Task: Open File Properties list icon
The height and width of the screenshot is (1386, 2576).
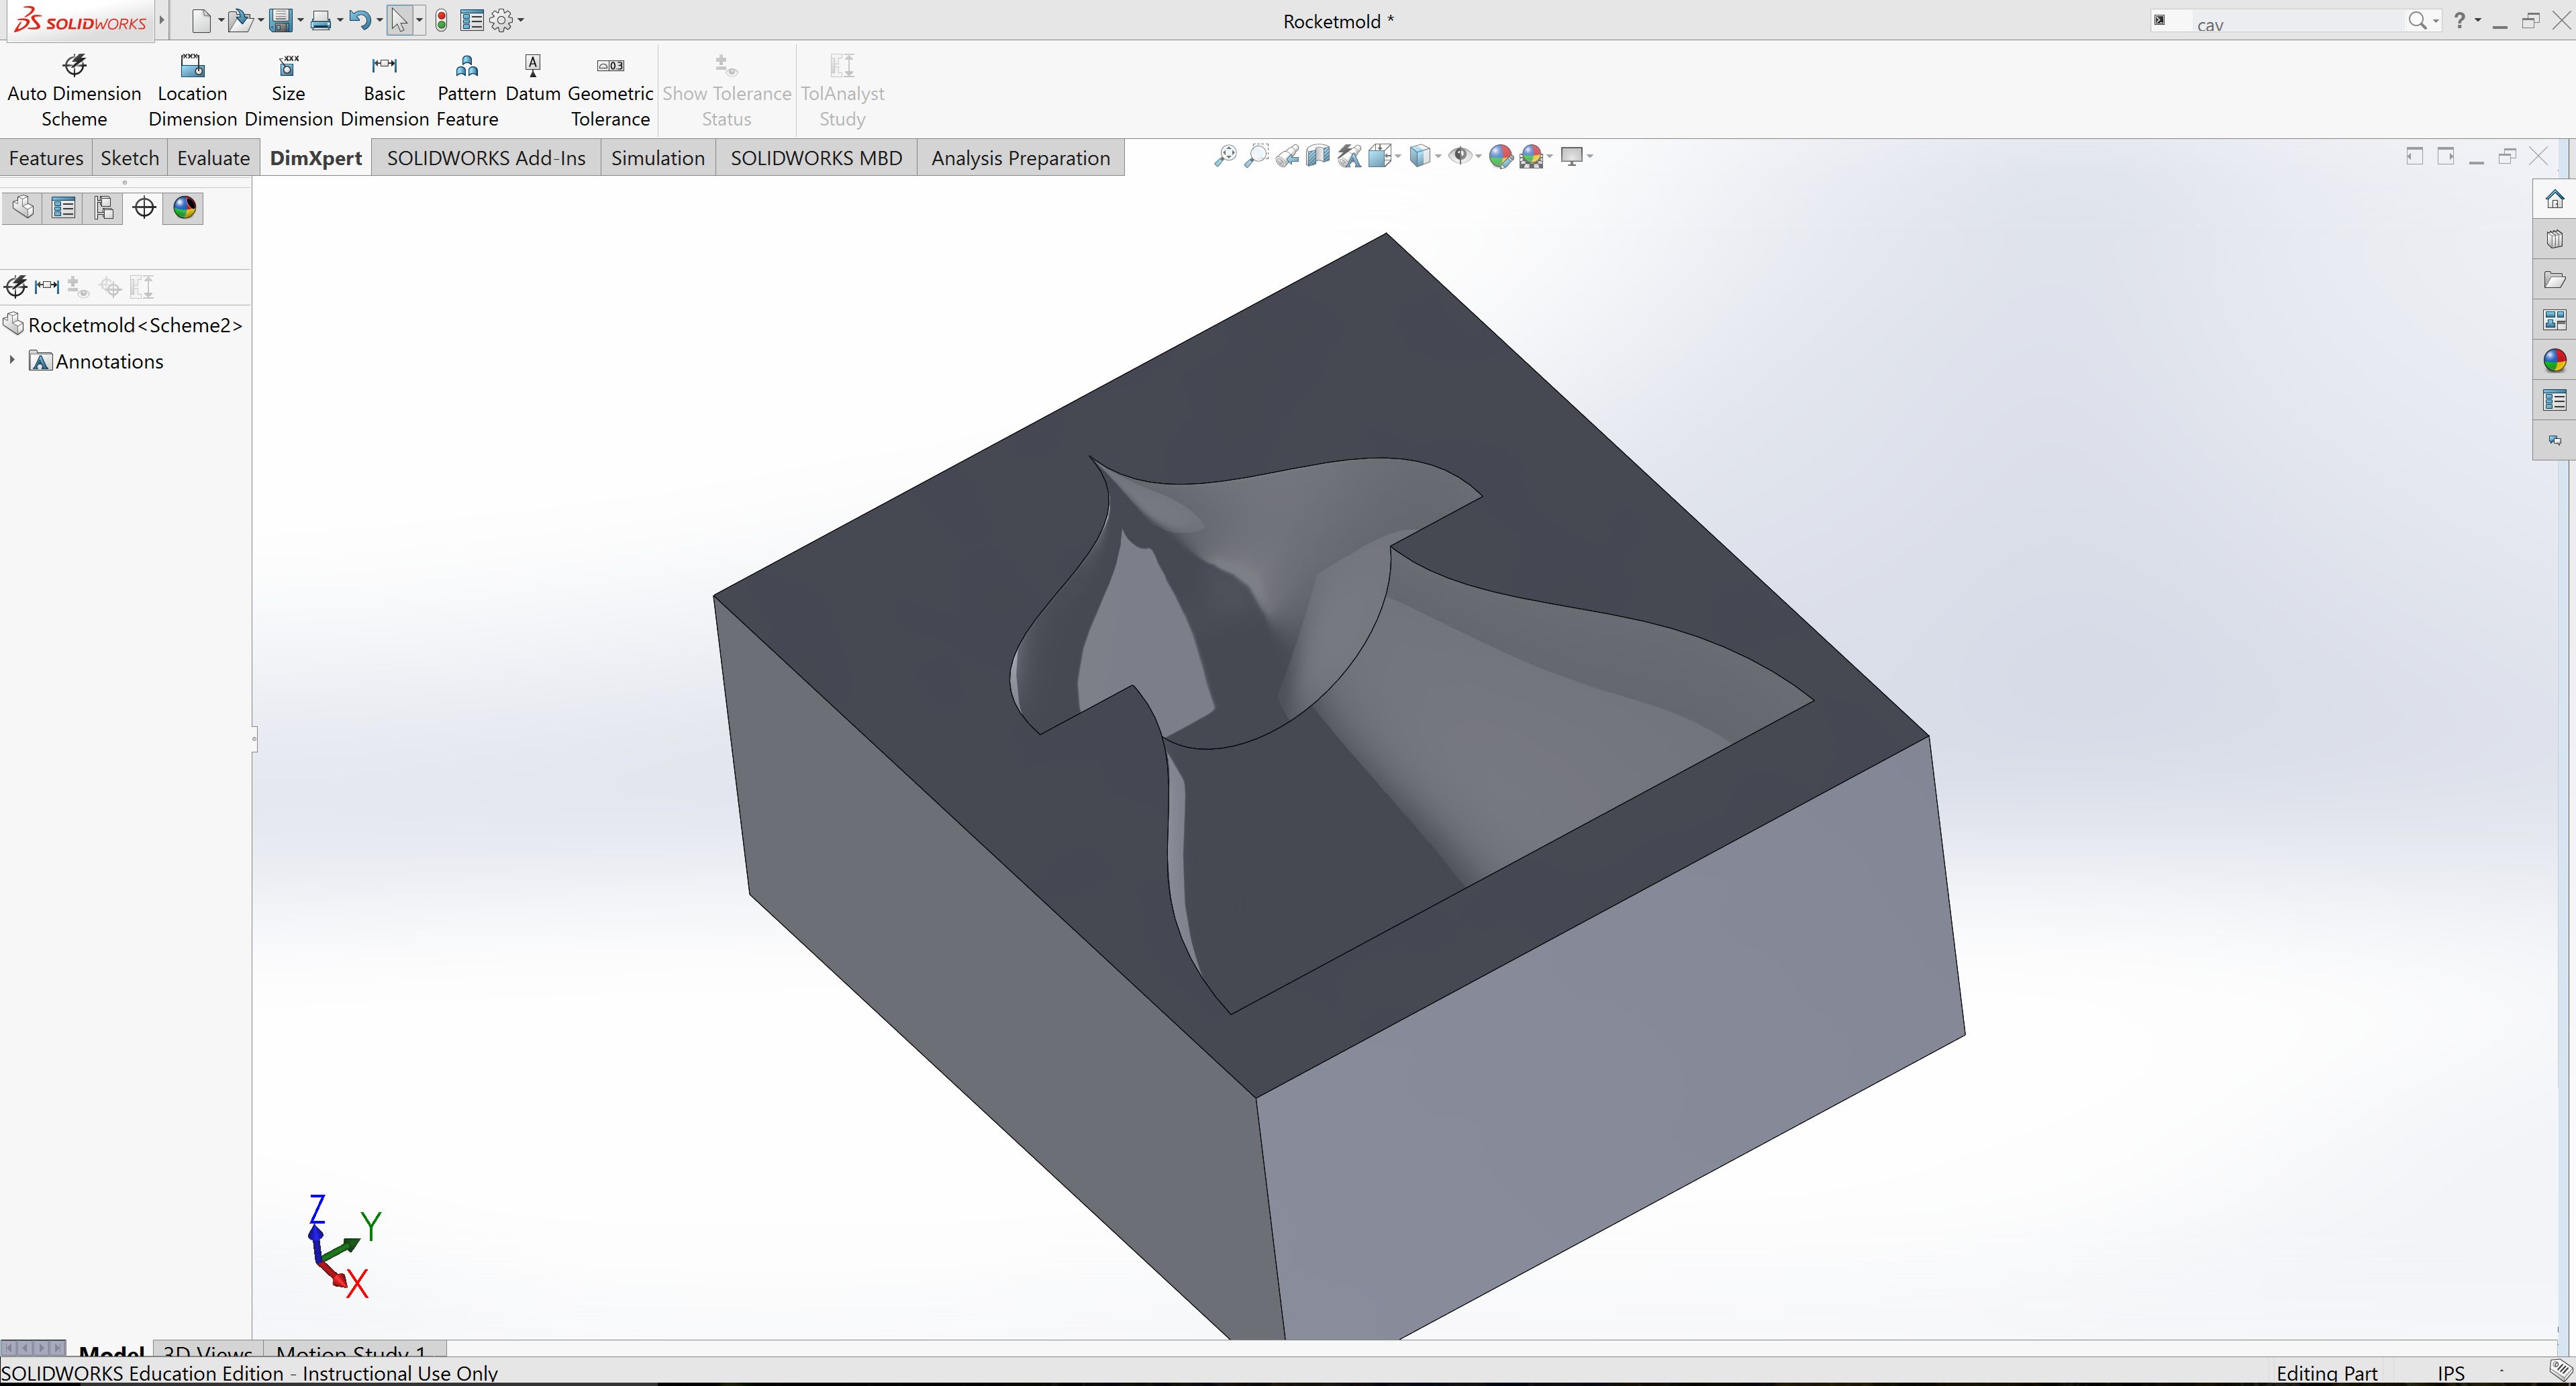Action: (472, 20)
